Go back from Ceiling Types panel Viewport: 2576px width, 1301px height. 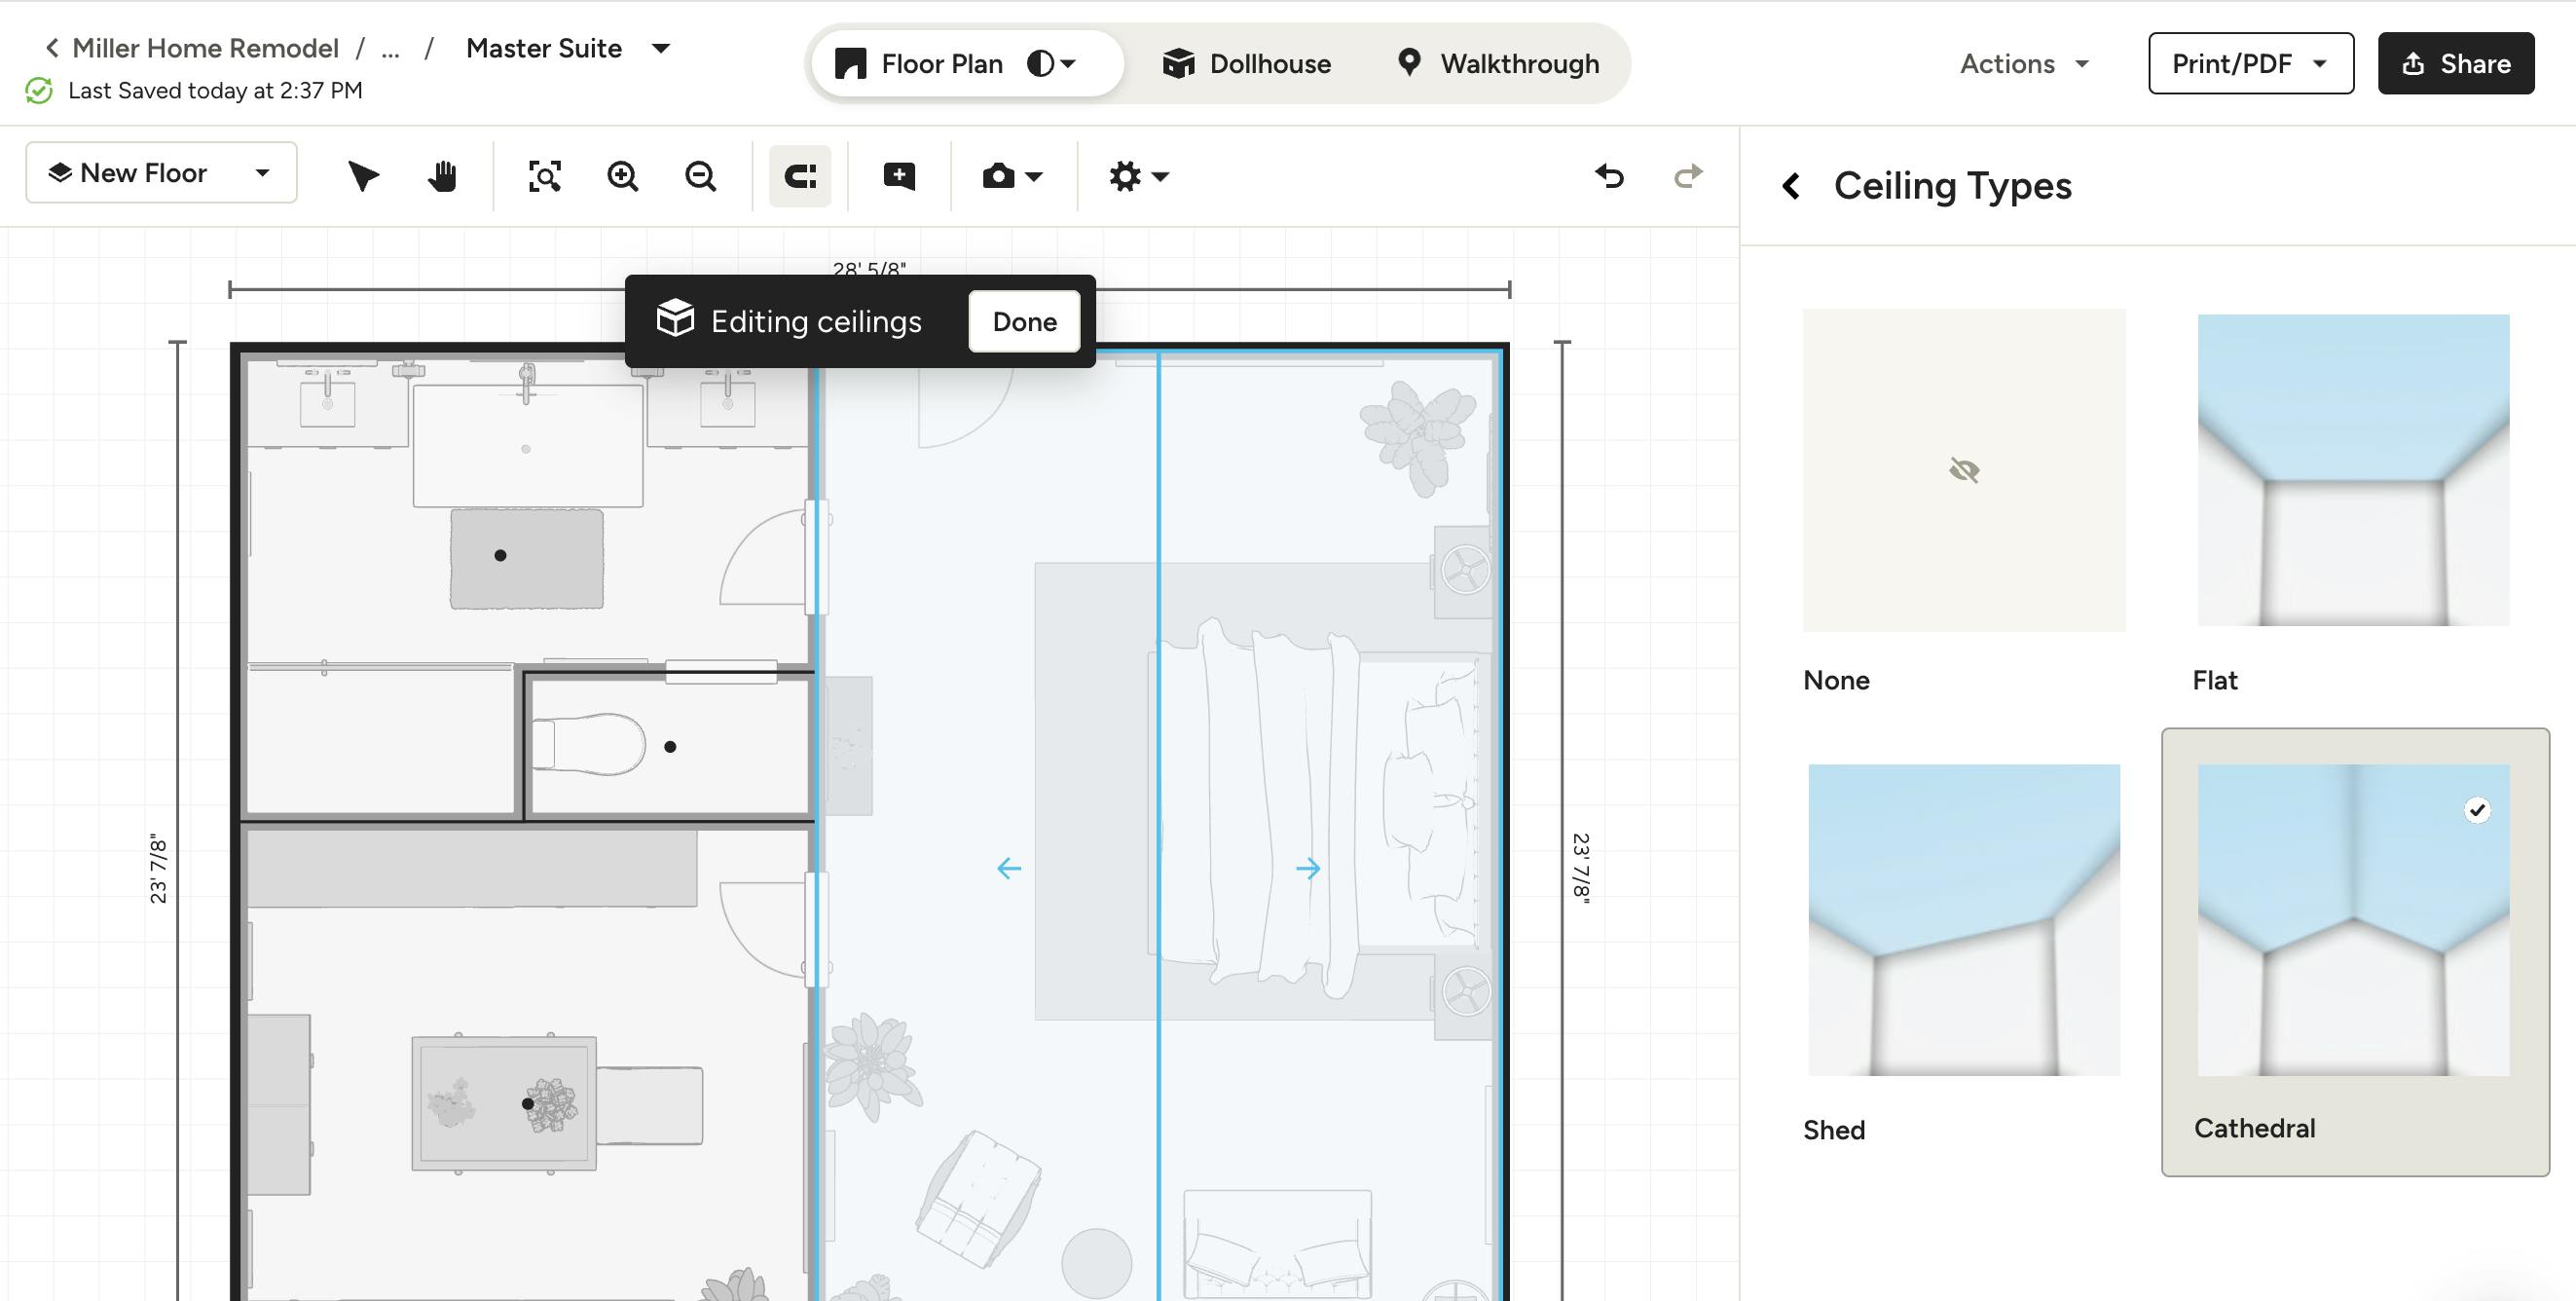[1791, 186]
